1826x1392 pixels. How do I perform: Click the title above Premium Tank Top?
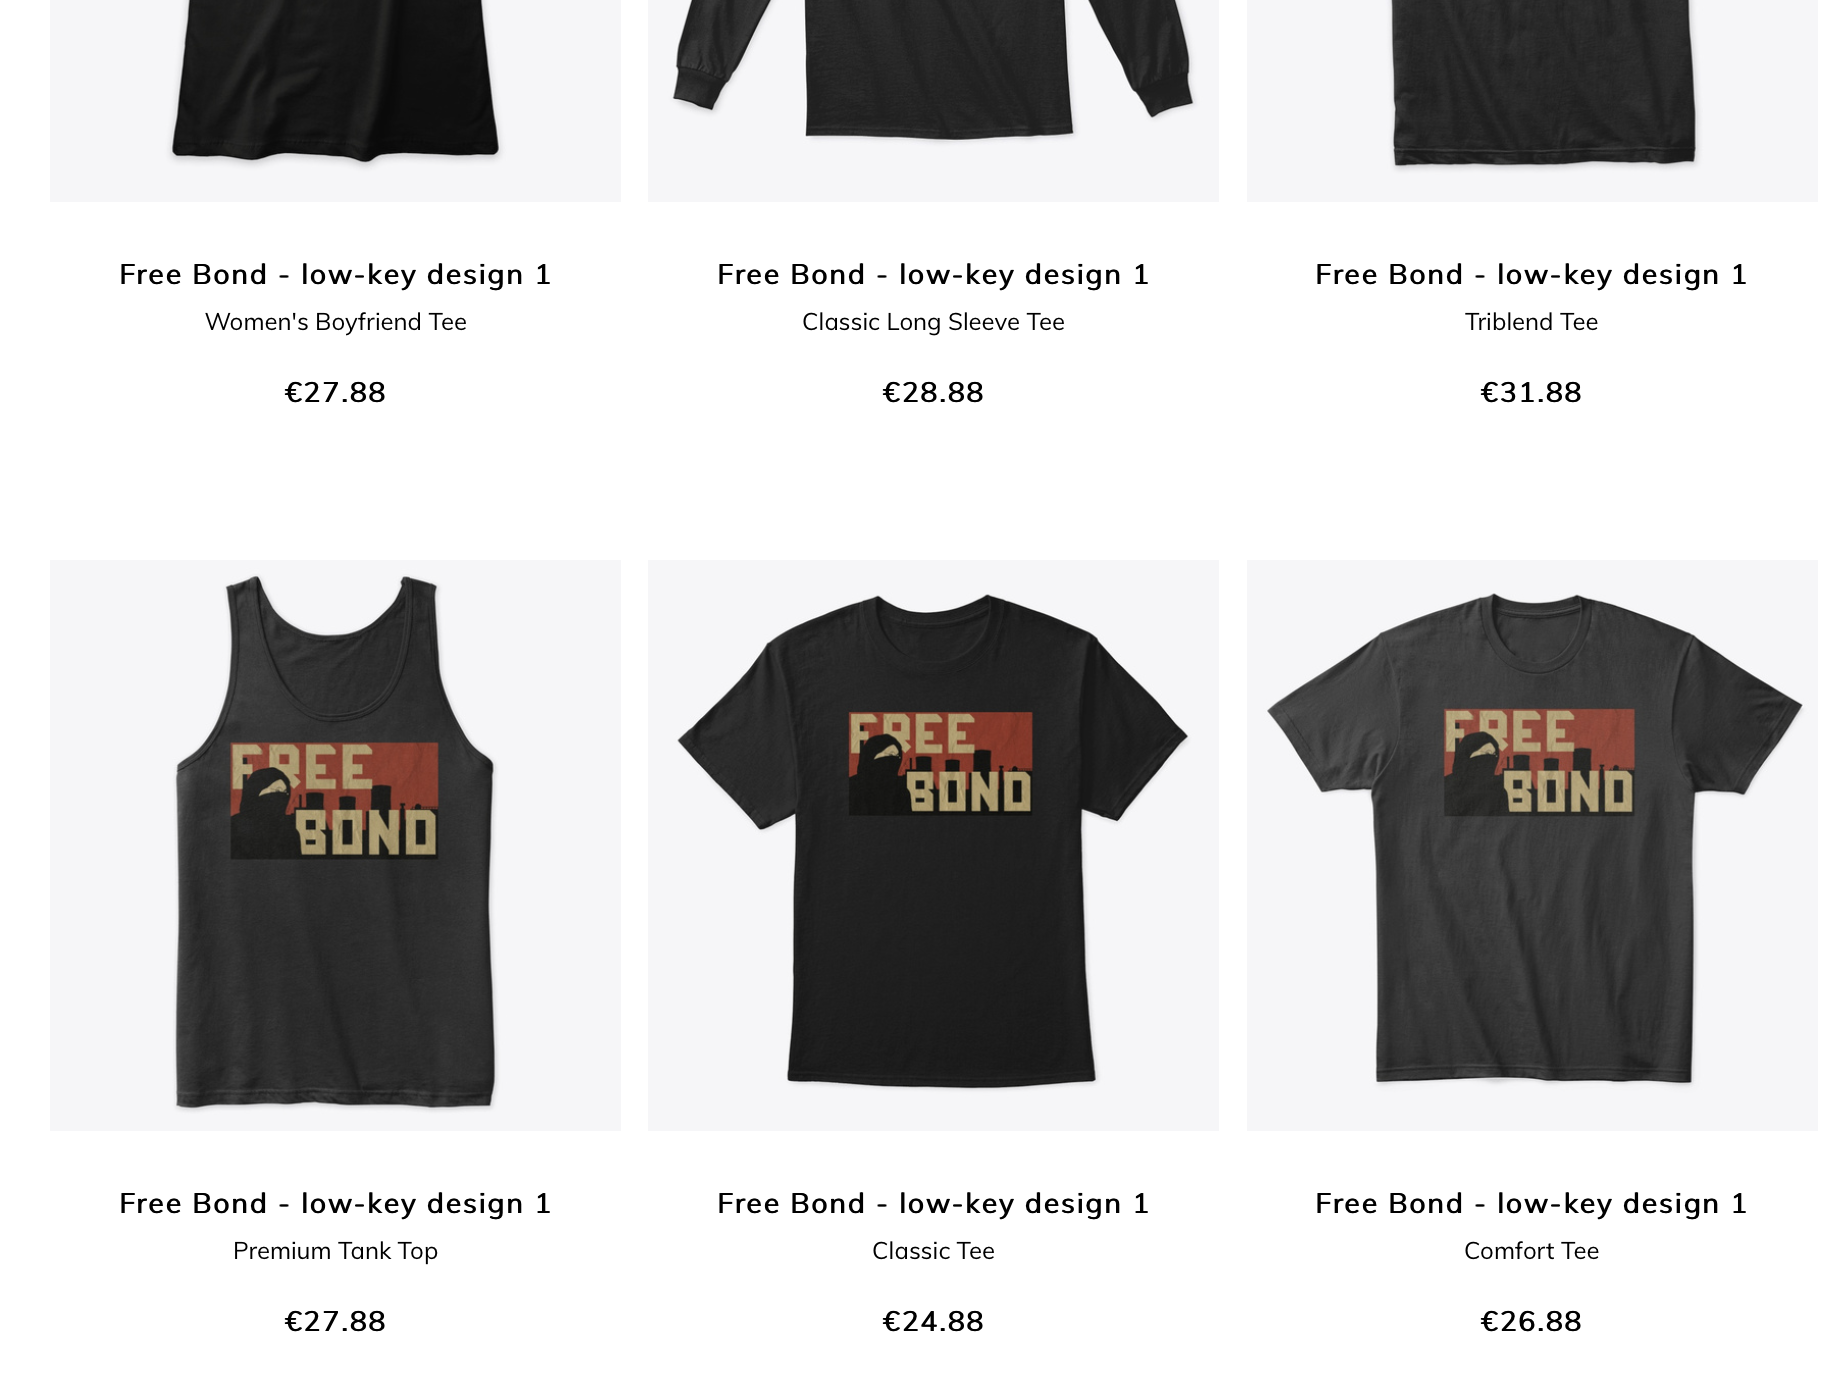point(335,1204)
